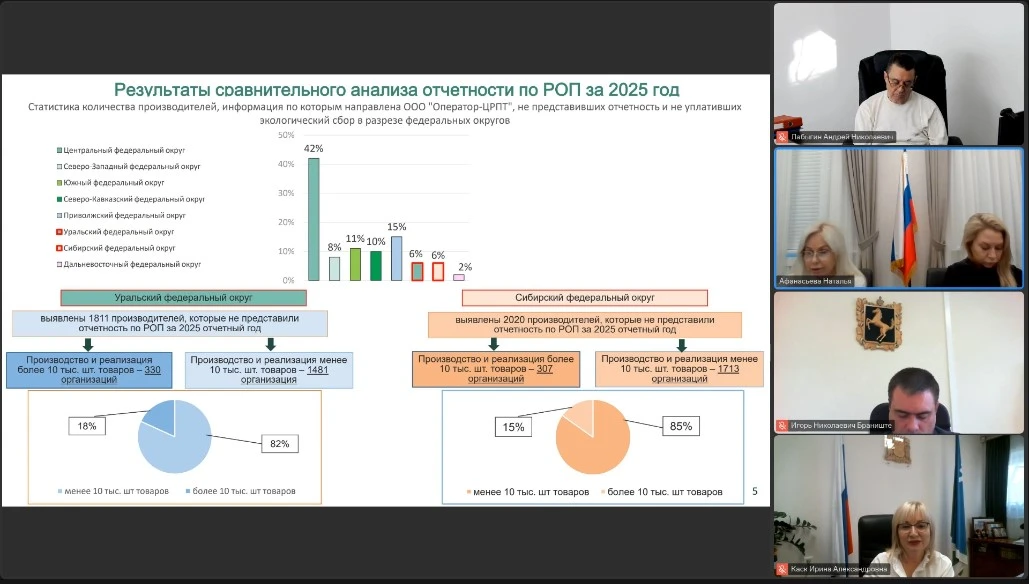Click the underlined number 307
1029x584 pixels.
tap(545, 369)
